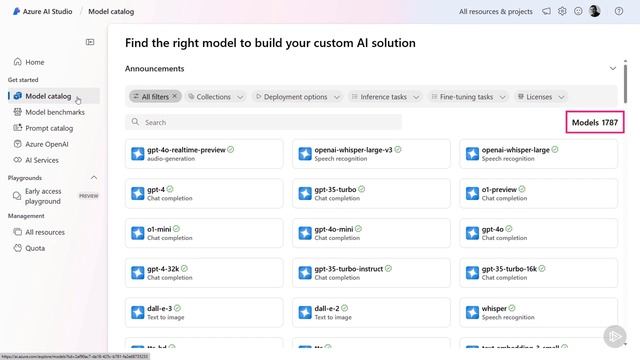Viewport: 640px width, 360px height.
Task: Click the whisper model icon
Action: [472, 312]
